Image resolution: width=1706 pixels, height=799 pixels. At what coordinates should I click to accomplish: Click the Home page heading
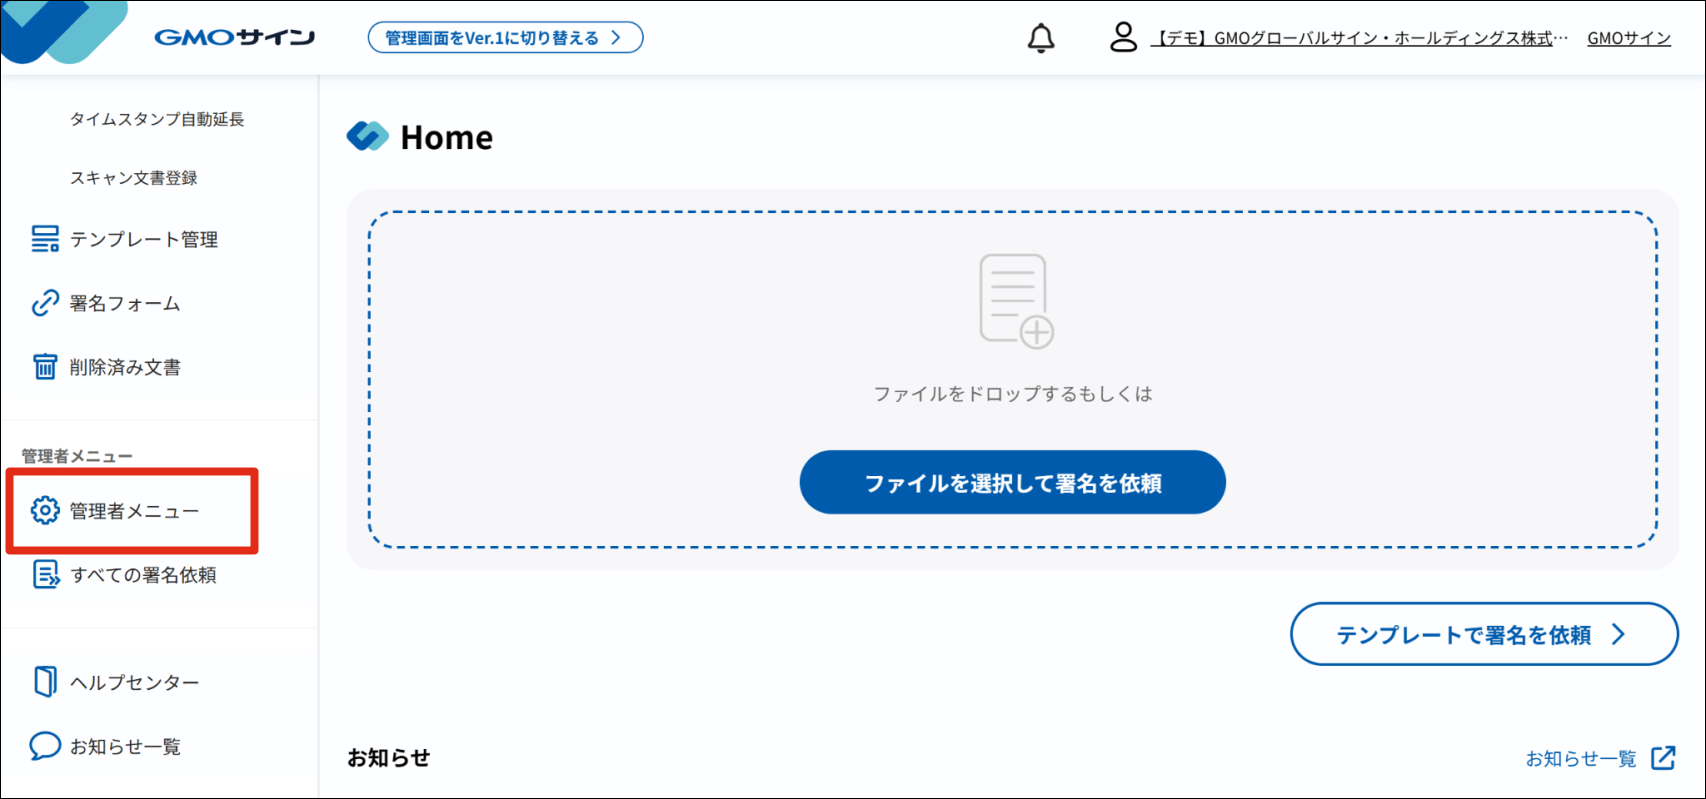coord(446,137)
